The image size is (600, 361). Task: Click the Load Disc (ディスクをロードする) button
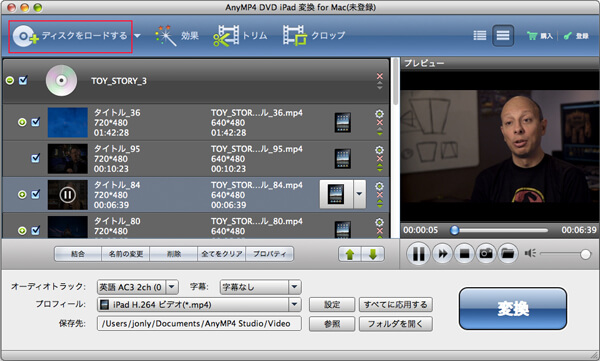(70, 36)
